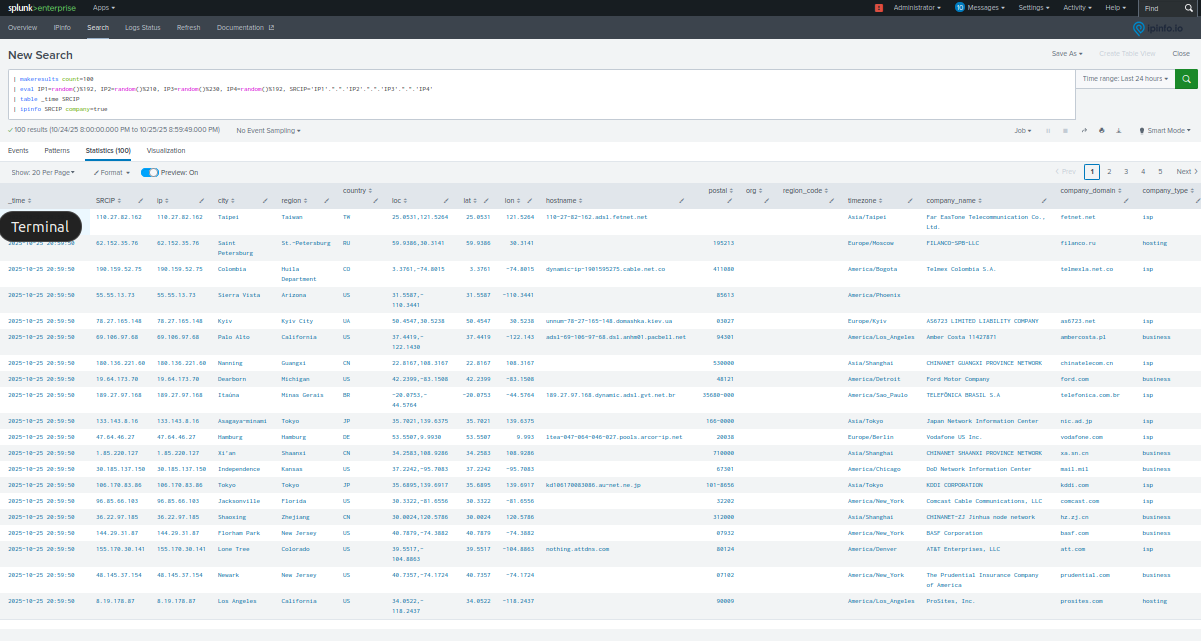Open the share search icon
1201x641 pixels.
pos(1084,130)
